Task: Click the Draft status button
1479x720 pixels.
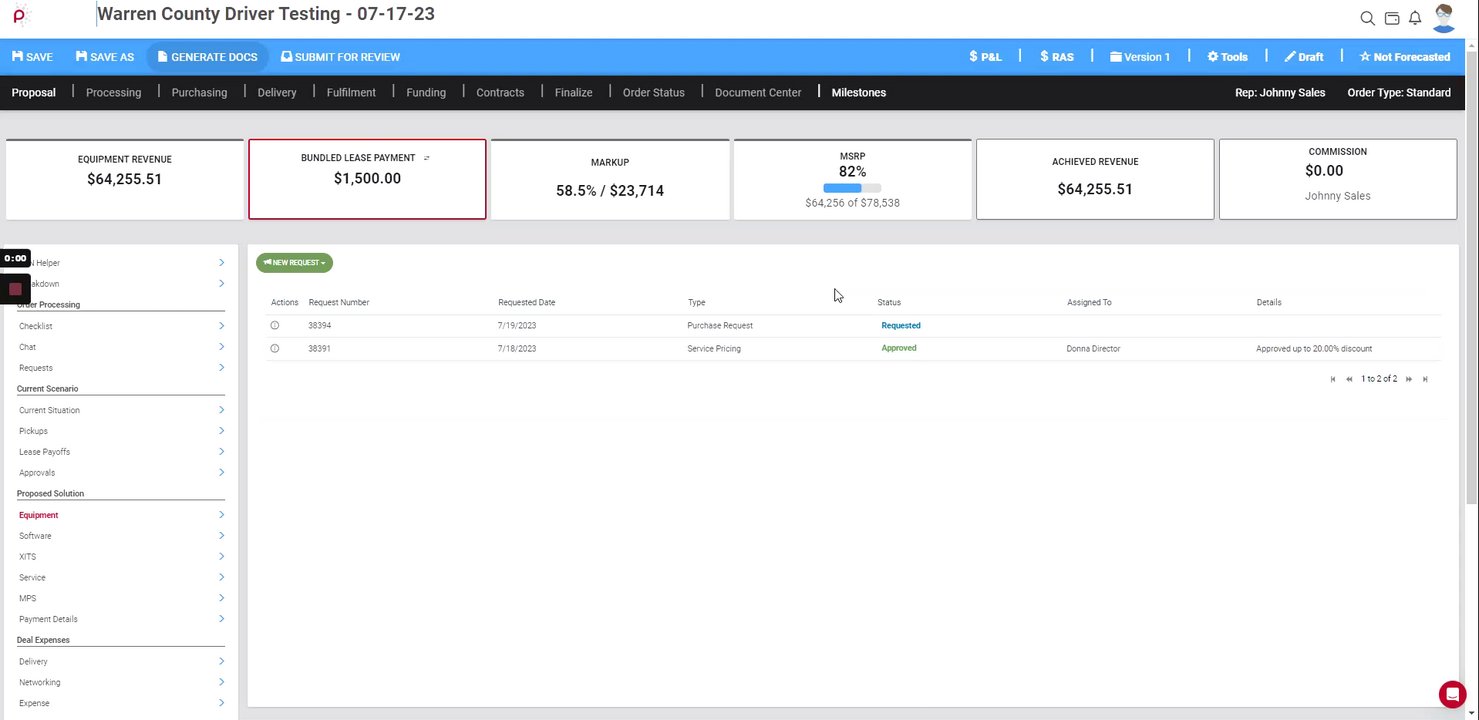Action: tap(1304, 57)
